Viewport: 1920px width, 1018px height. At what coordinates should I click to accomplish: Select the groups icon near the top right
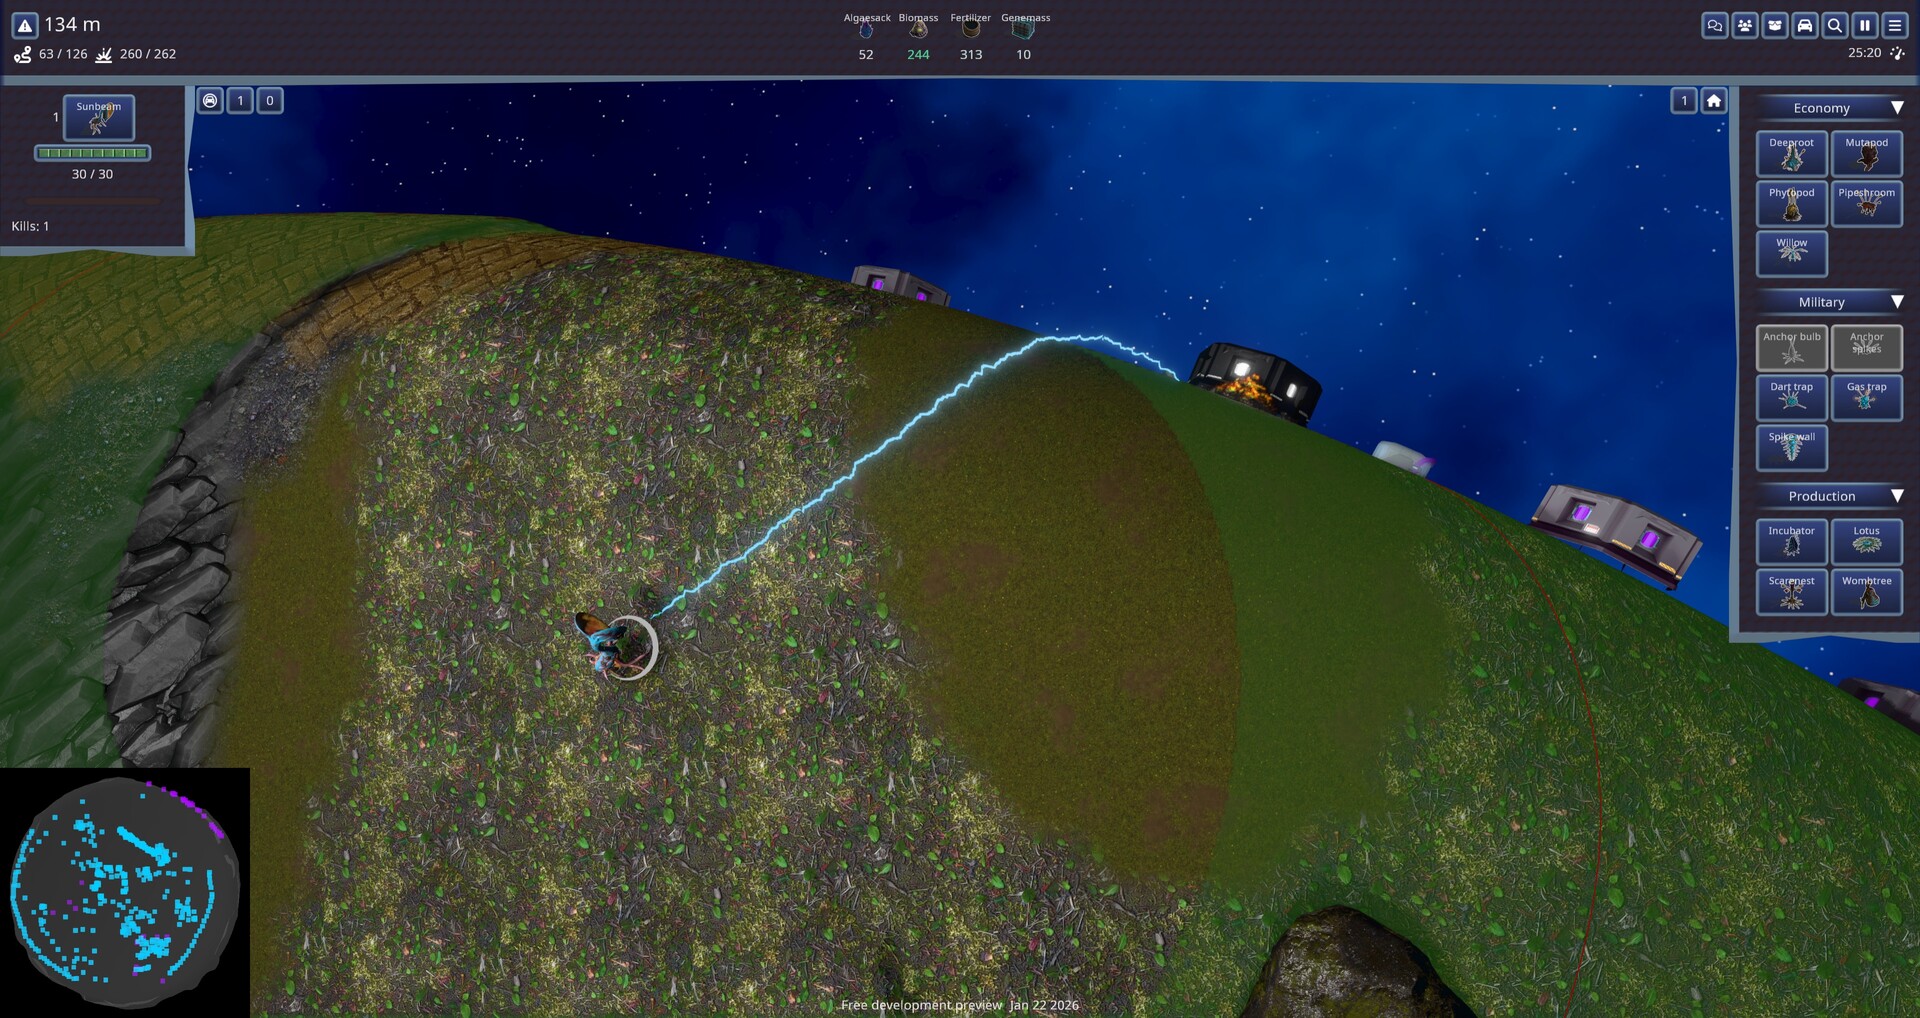(1744, 25)
